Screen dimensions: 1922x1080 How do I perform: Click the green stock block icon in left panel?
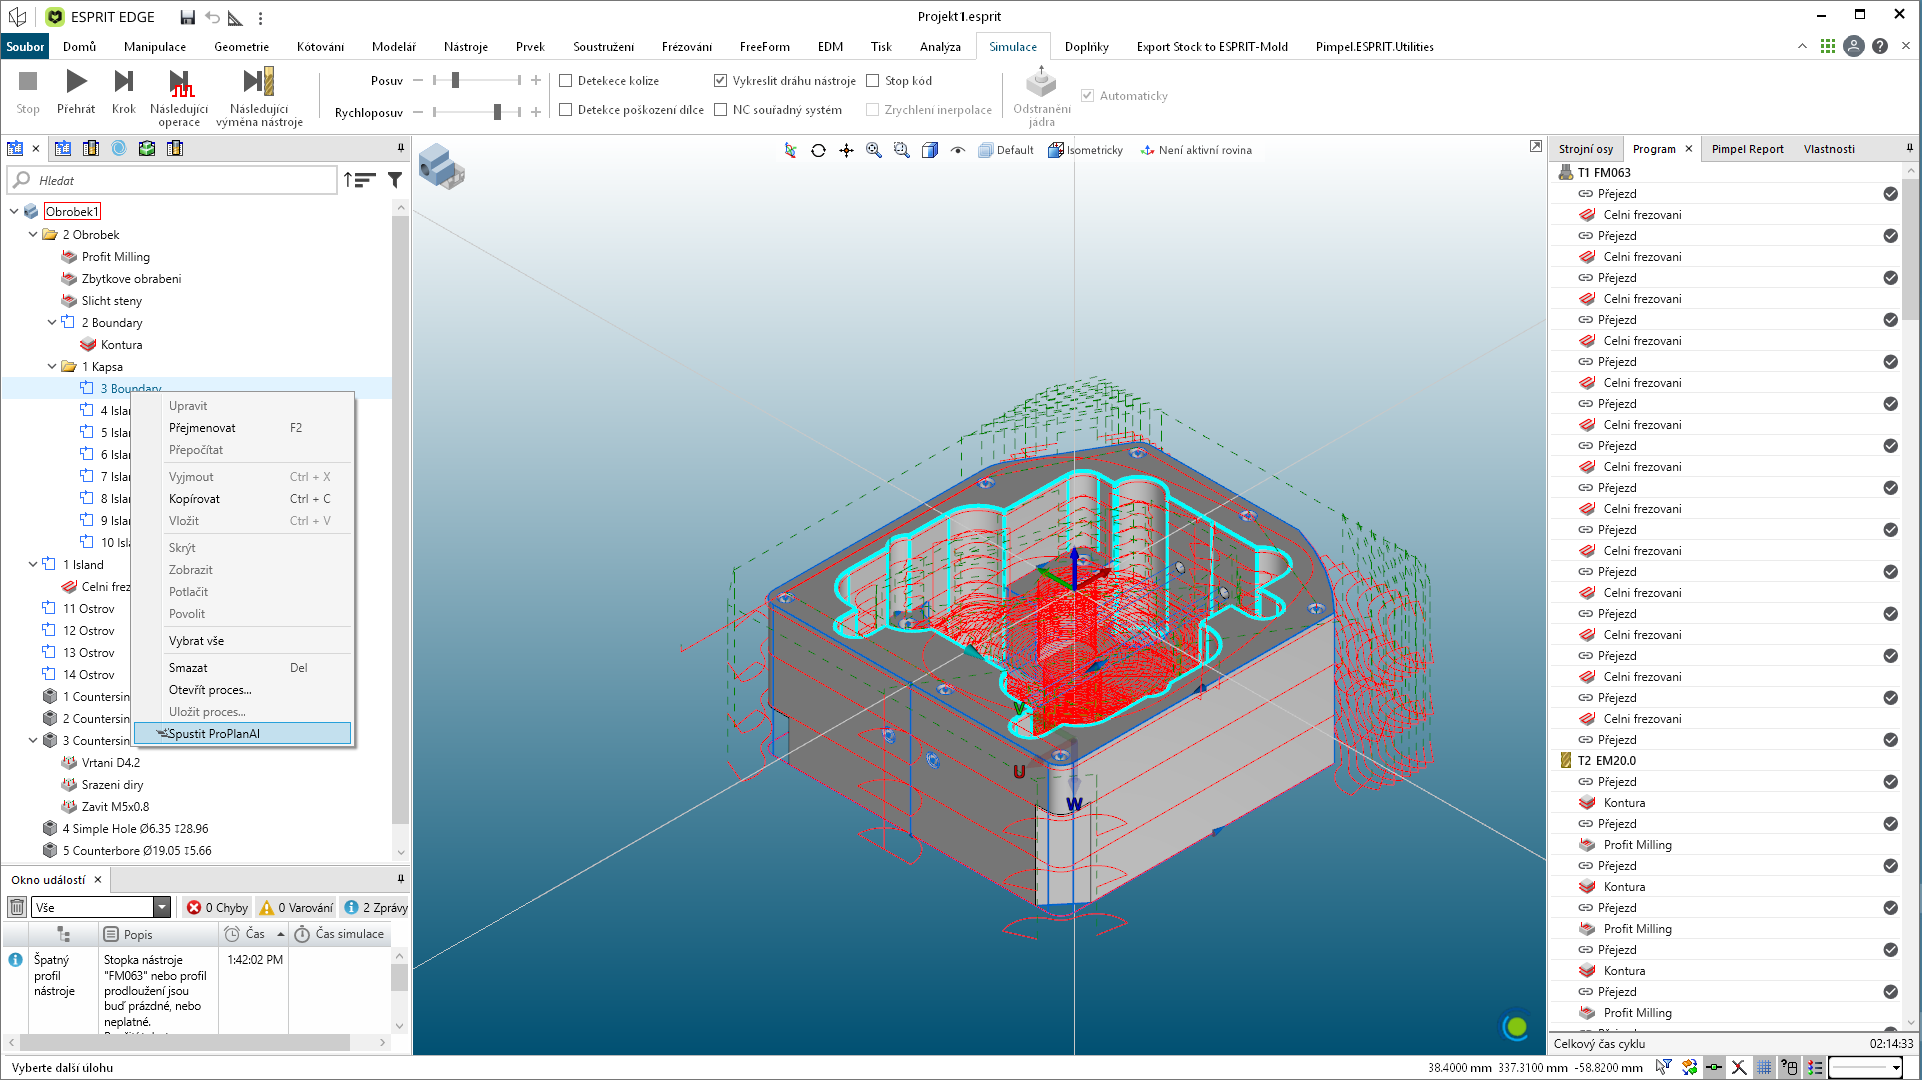[147, 148]
